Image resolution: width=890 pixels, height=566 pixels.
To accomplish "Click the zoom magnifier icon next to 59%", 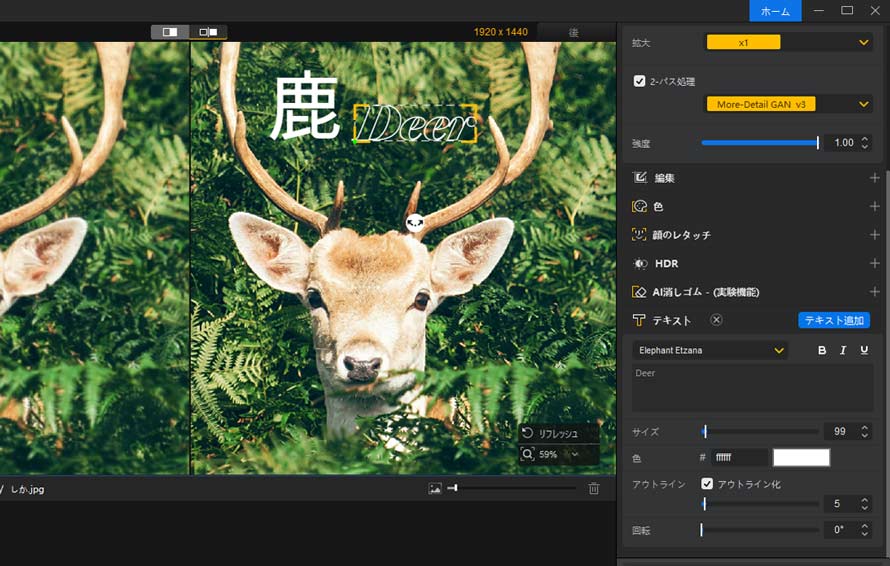I will click(527, 454).
